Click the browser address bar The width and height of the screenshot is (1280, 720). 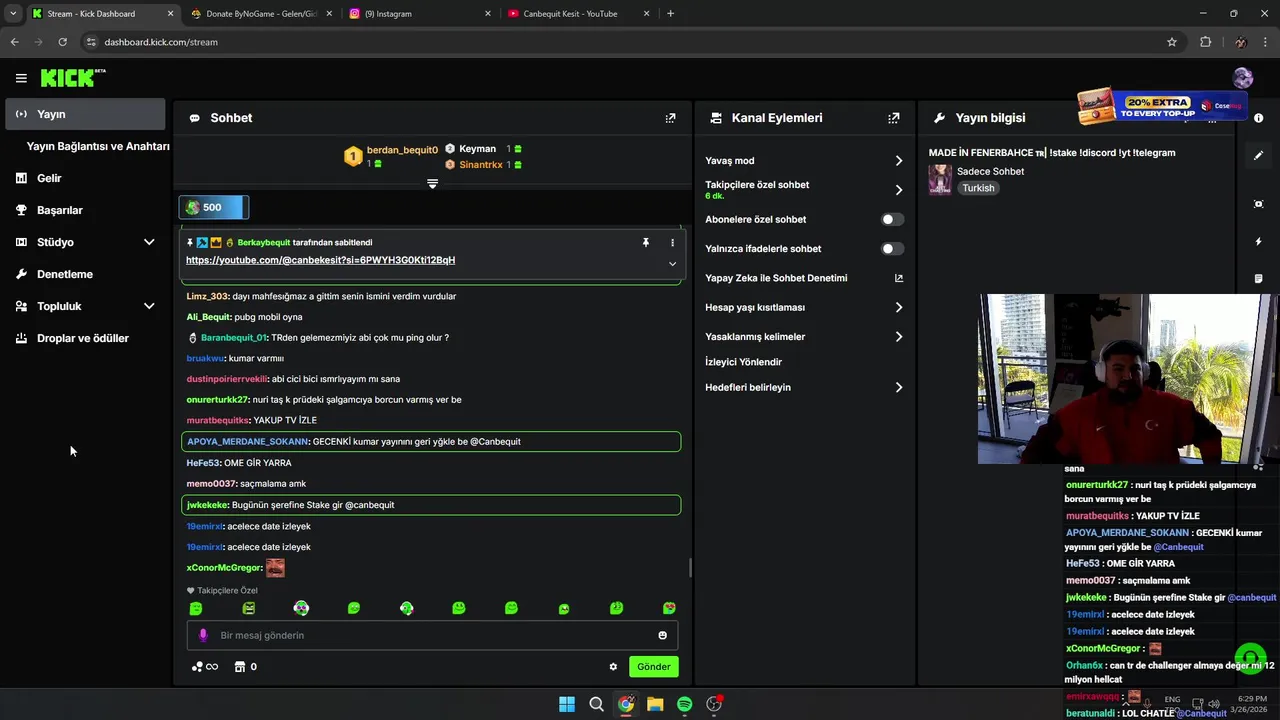tap(620, 42)
